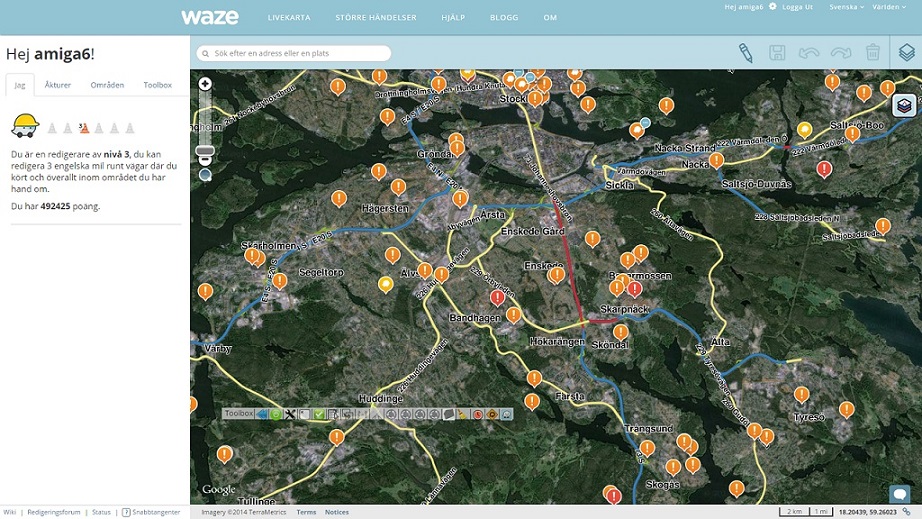Toggle the map layer switcher on map
The image size is (922, 519).
coord(903,106)
